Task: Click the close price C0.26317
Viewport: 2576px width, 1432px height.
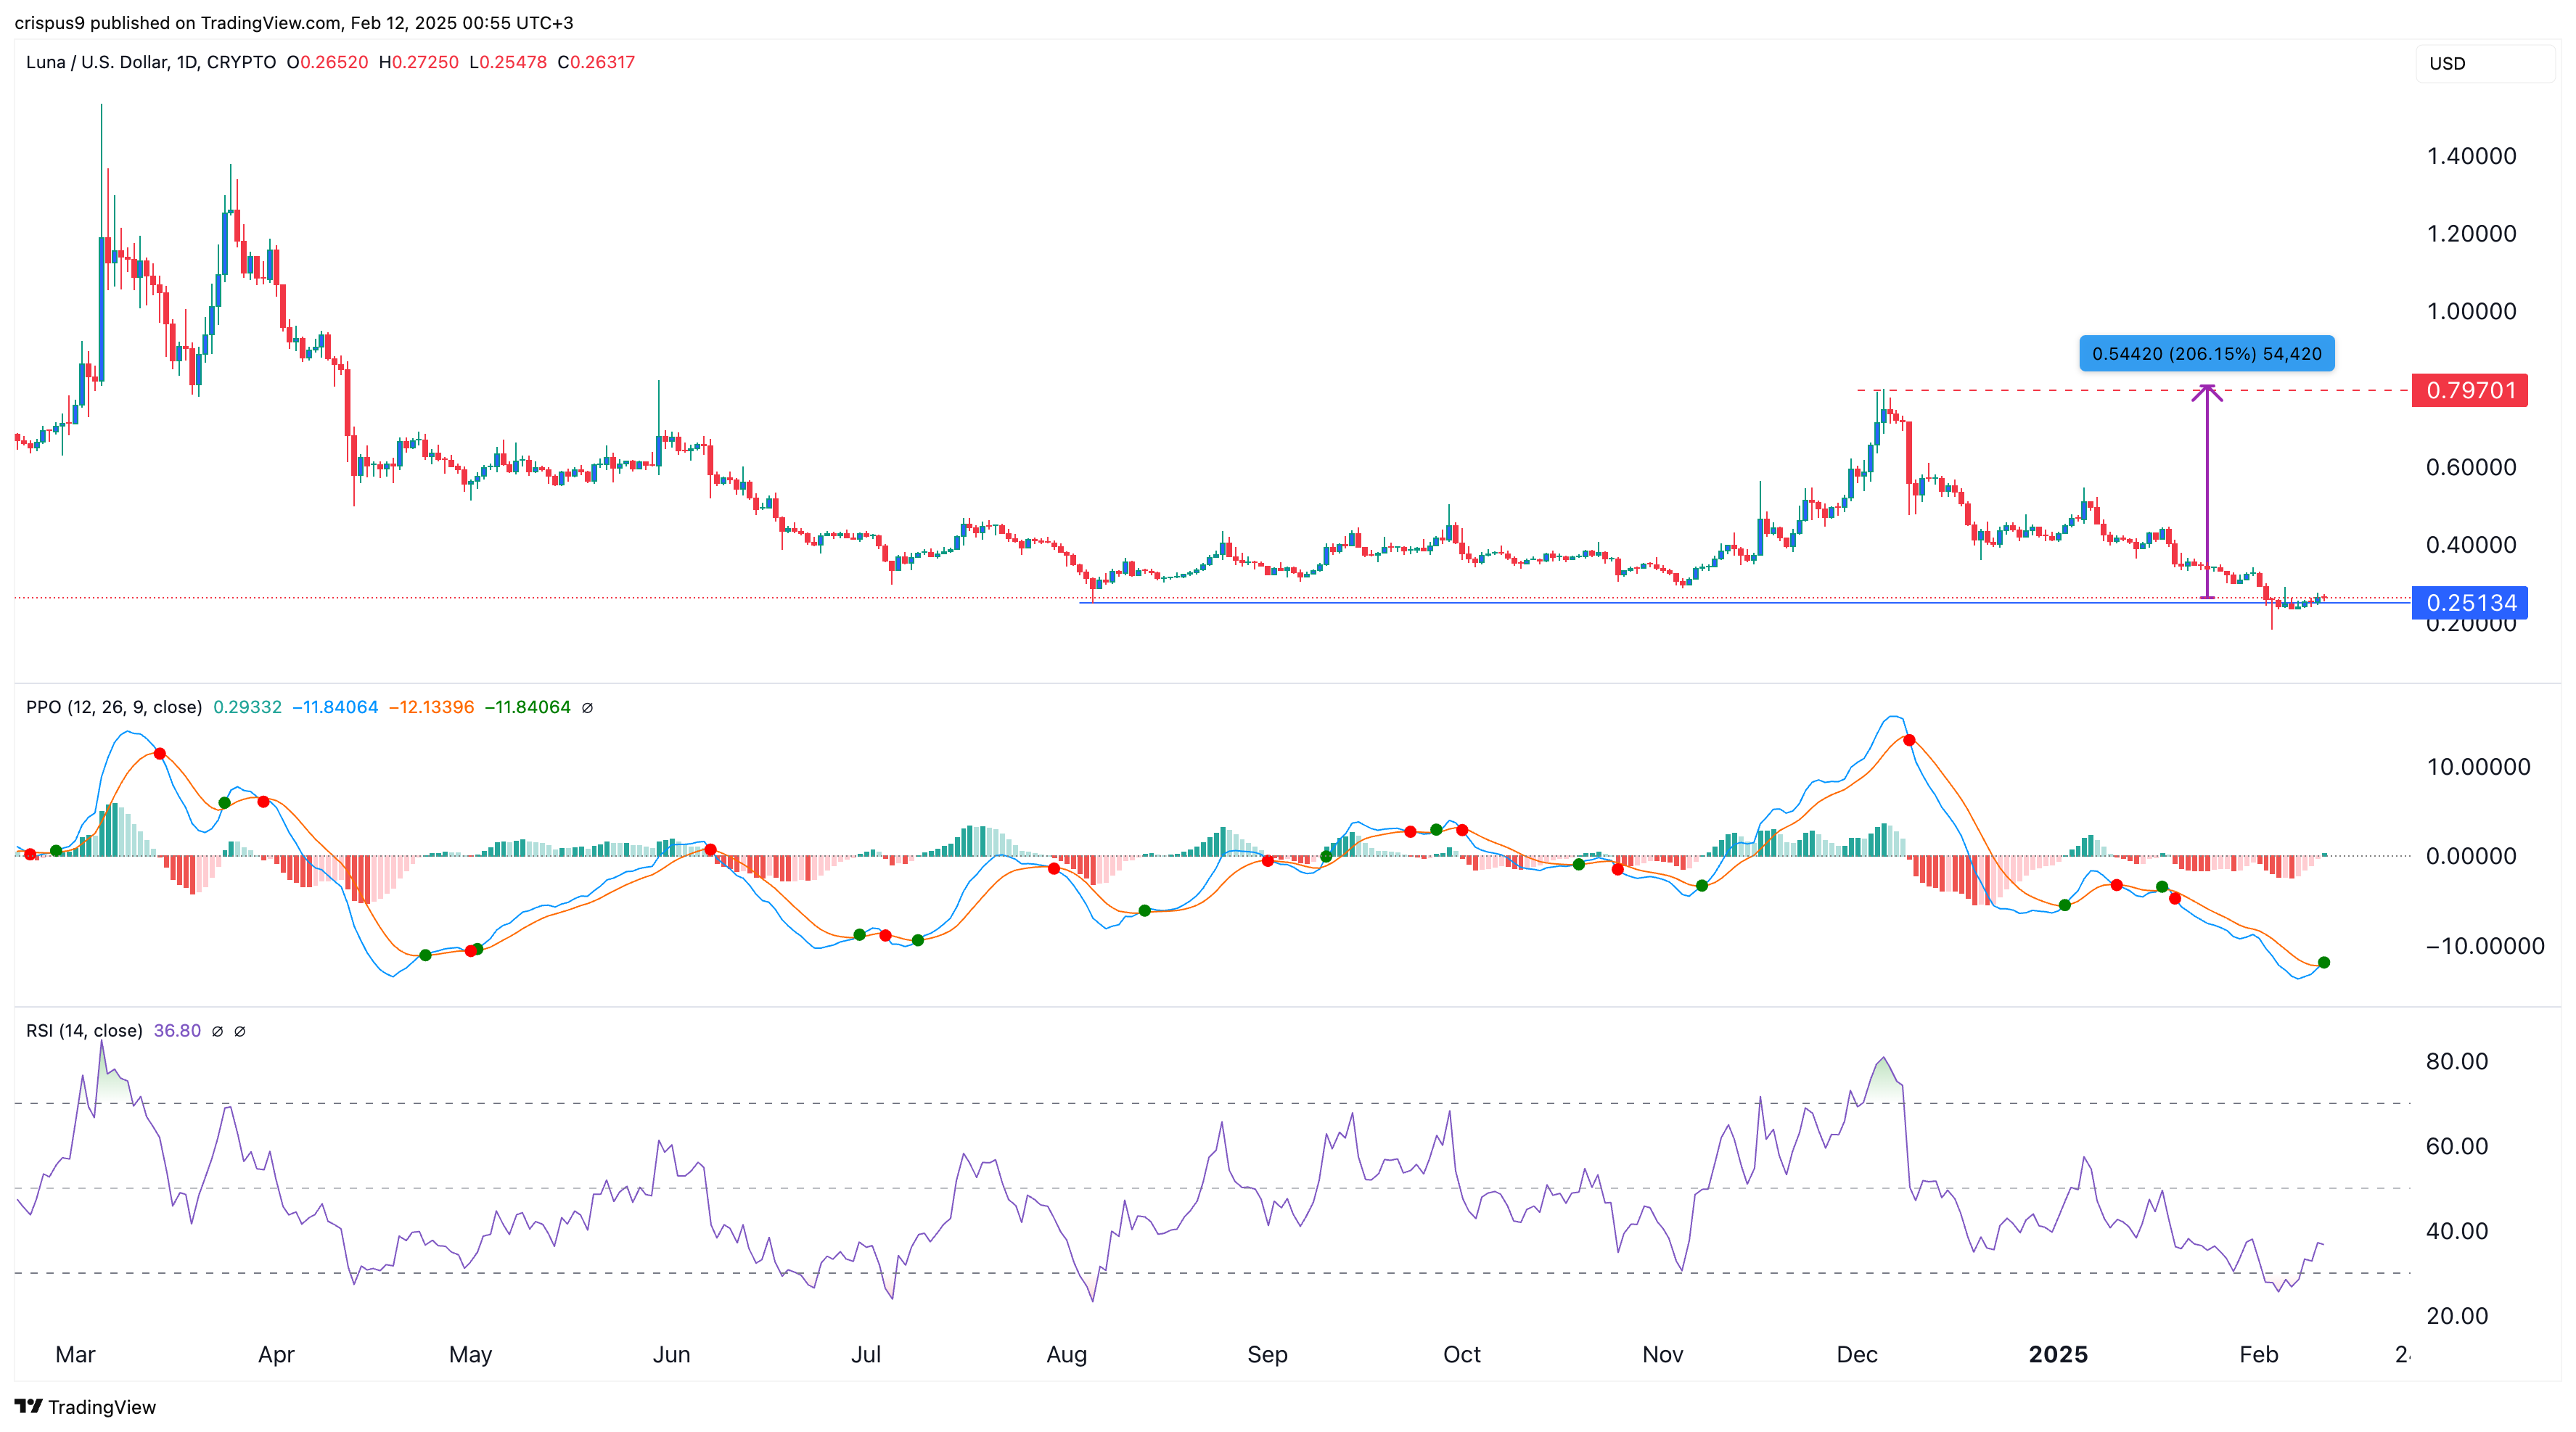Action: click(x=596, y=62)
